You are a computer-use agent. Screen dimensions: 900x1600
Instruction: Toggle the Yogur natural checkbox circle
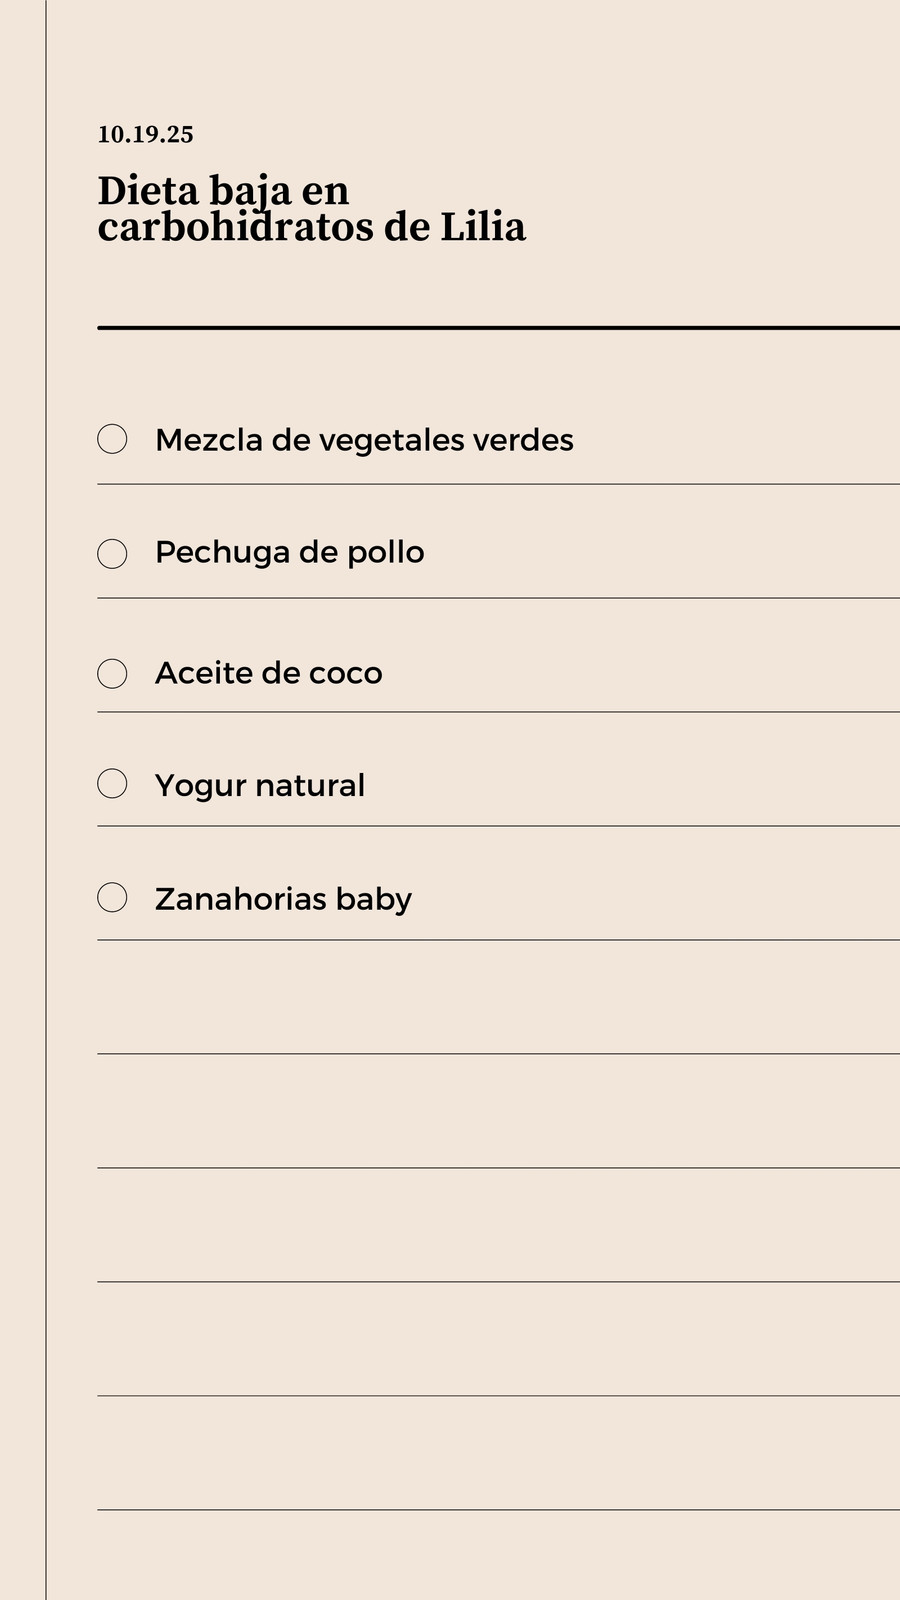[112, 784]
